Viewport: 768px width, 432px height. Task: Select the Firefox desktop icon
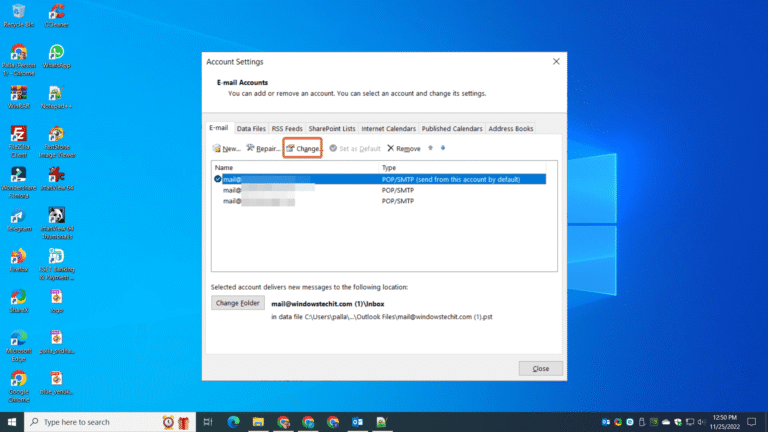coord(19,260)
